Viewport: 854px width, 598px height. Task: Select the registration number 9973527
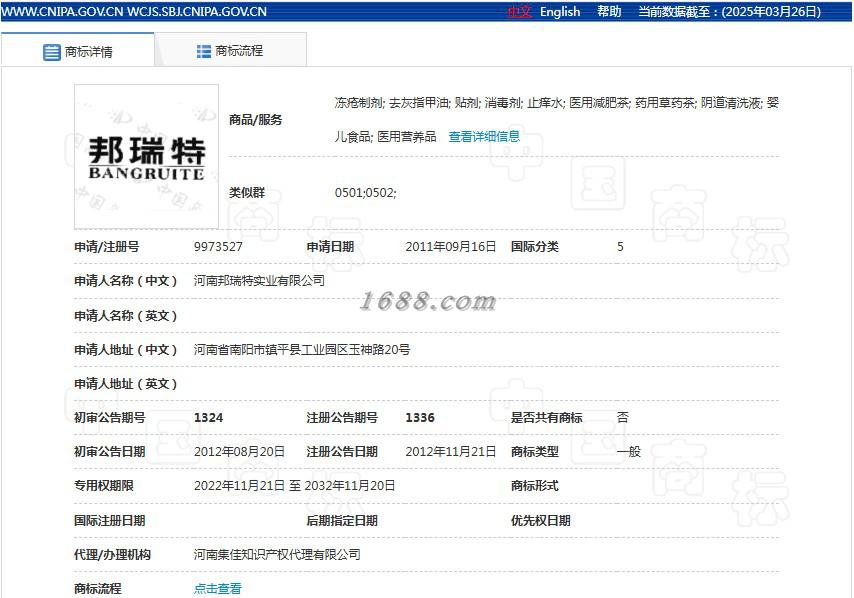(218, 247)
